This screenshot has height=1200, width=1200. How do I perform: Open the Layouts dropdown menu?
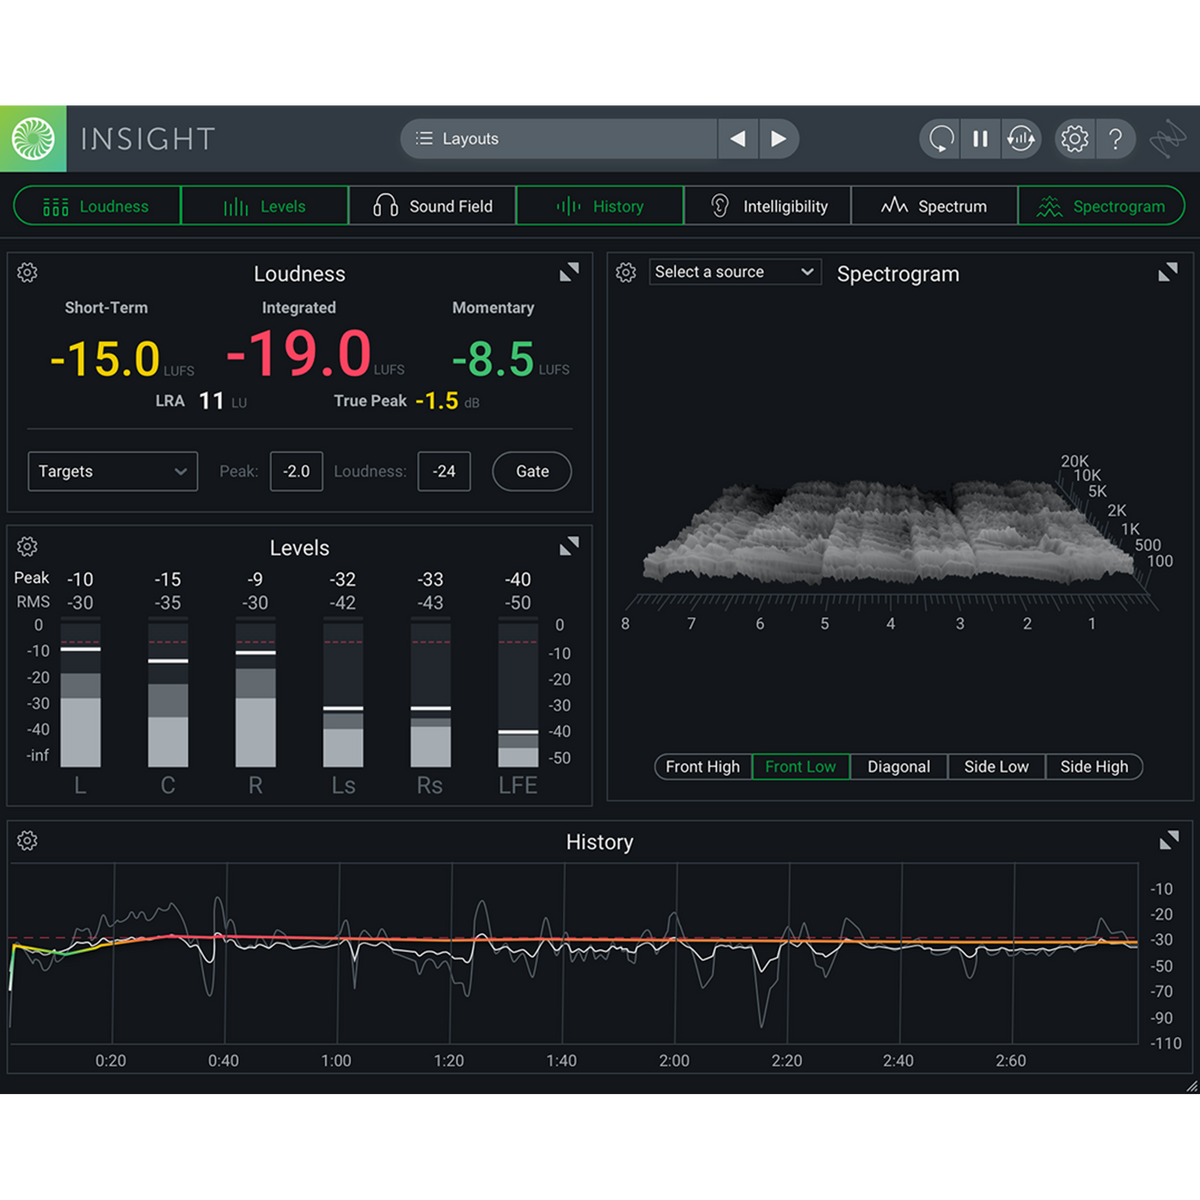point(559,139)
